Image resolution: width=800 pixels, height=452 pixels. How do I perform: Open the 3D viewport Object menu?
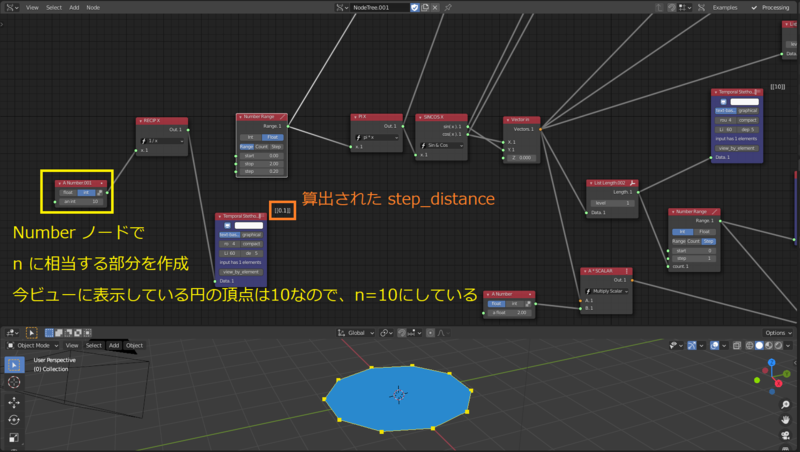click(x=134, y=345)
